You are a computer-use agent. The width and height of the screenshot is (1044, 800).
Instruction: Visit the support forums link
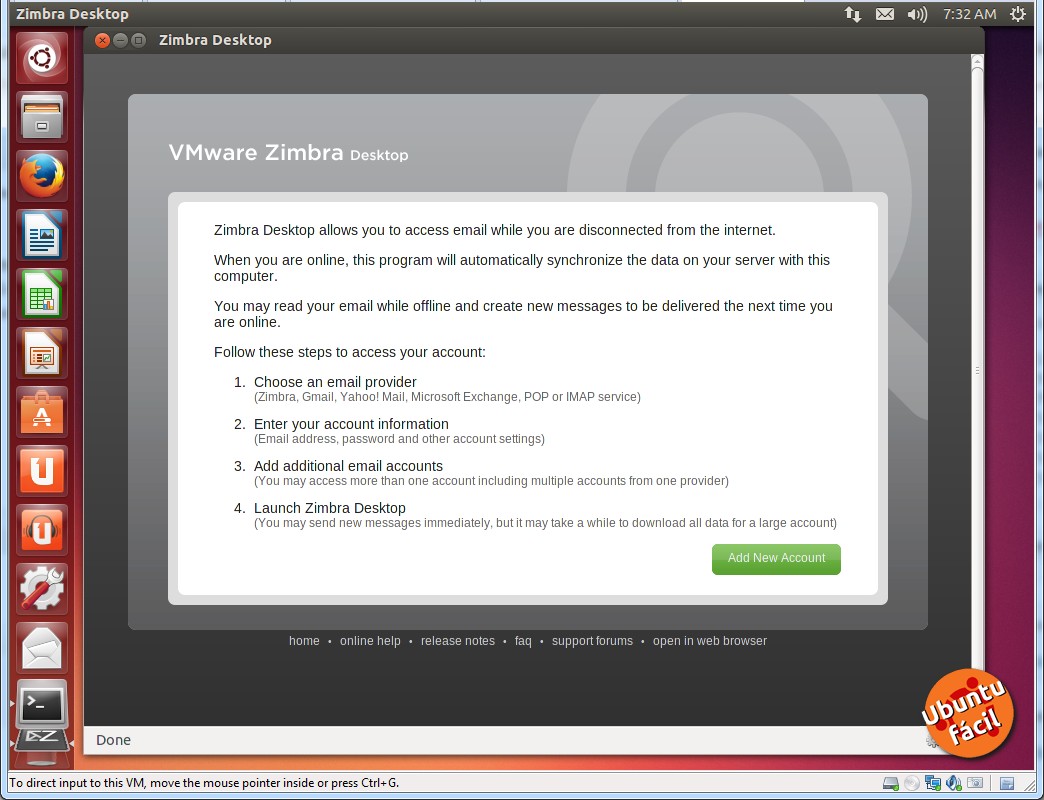(593, 641)
